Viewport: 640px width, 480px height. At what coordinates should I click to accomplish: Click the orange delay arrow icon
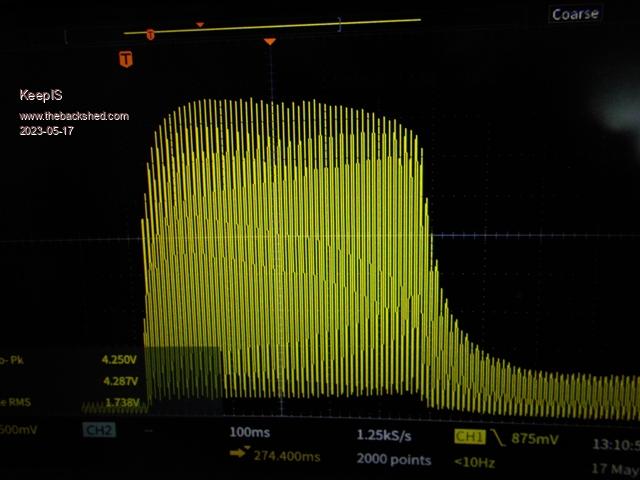coord(240,454)
